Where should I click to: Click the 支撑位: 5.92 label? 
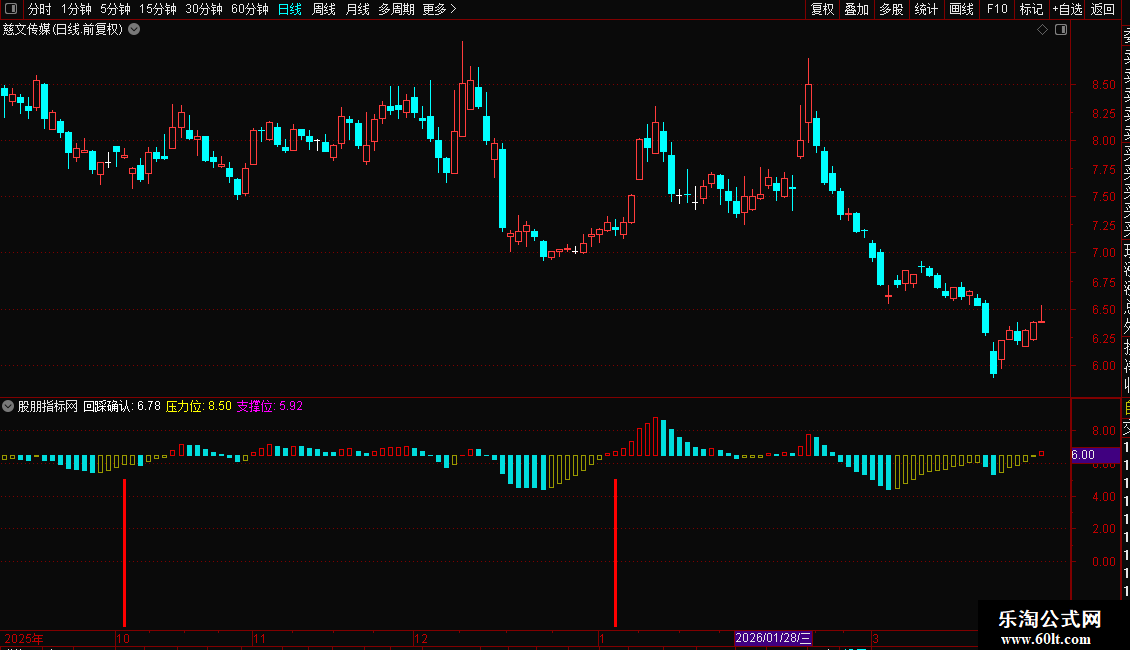coord(270,406)
